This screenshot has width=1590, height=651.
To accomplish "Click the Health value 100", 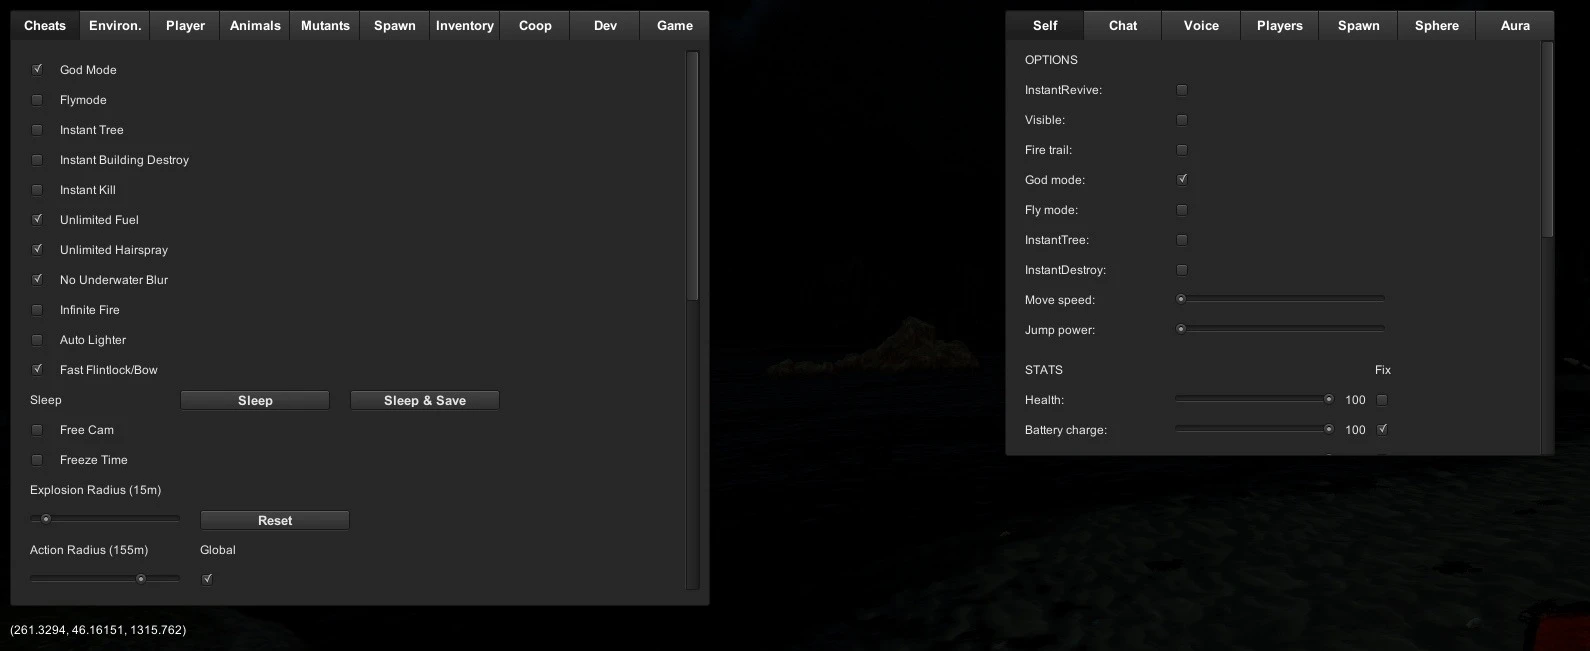I will coord(1355,400).
